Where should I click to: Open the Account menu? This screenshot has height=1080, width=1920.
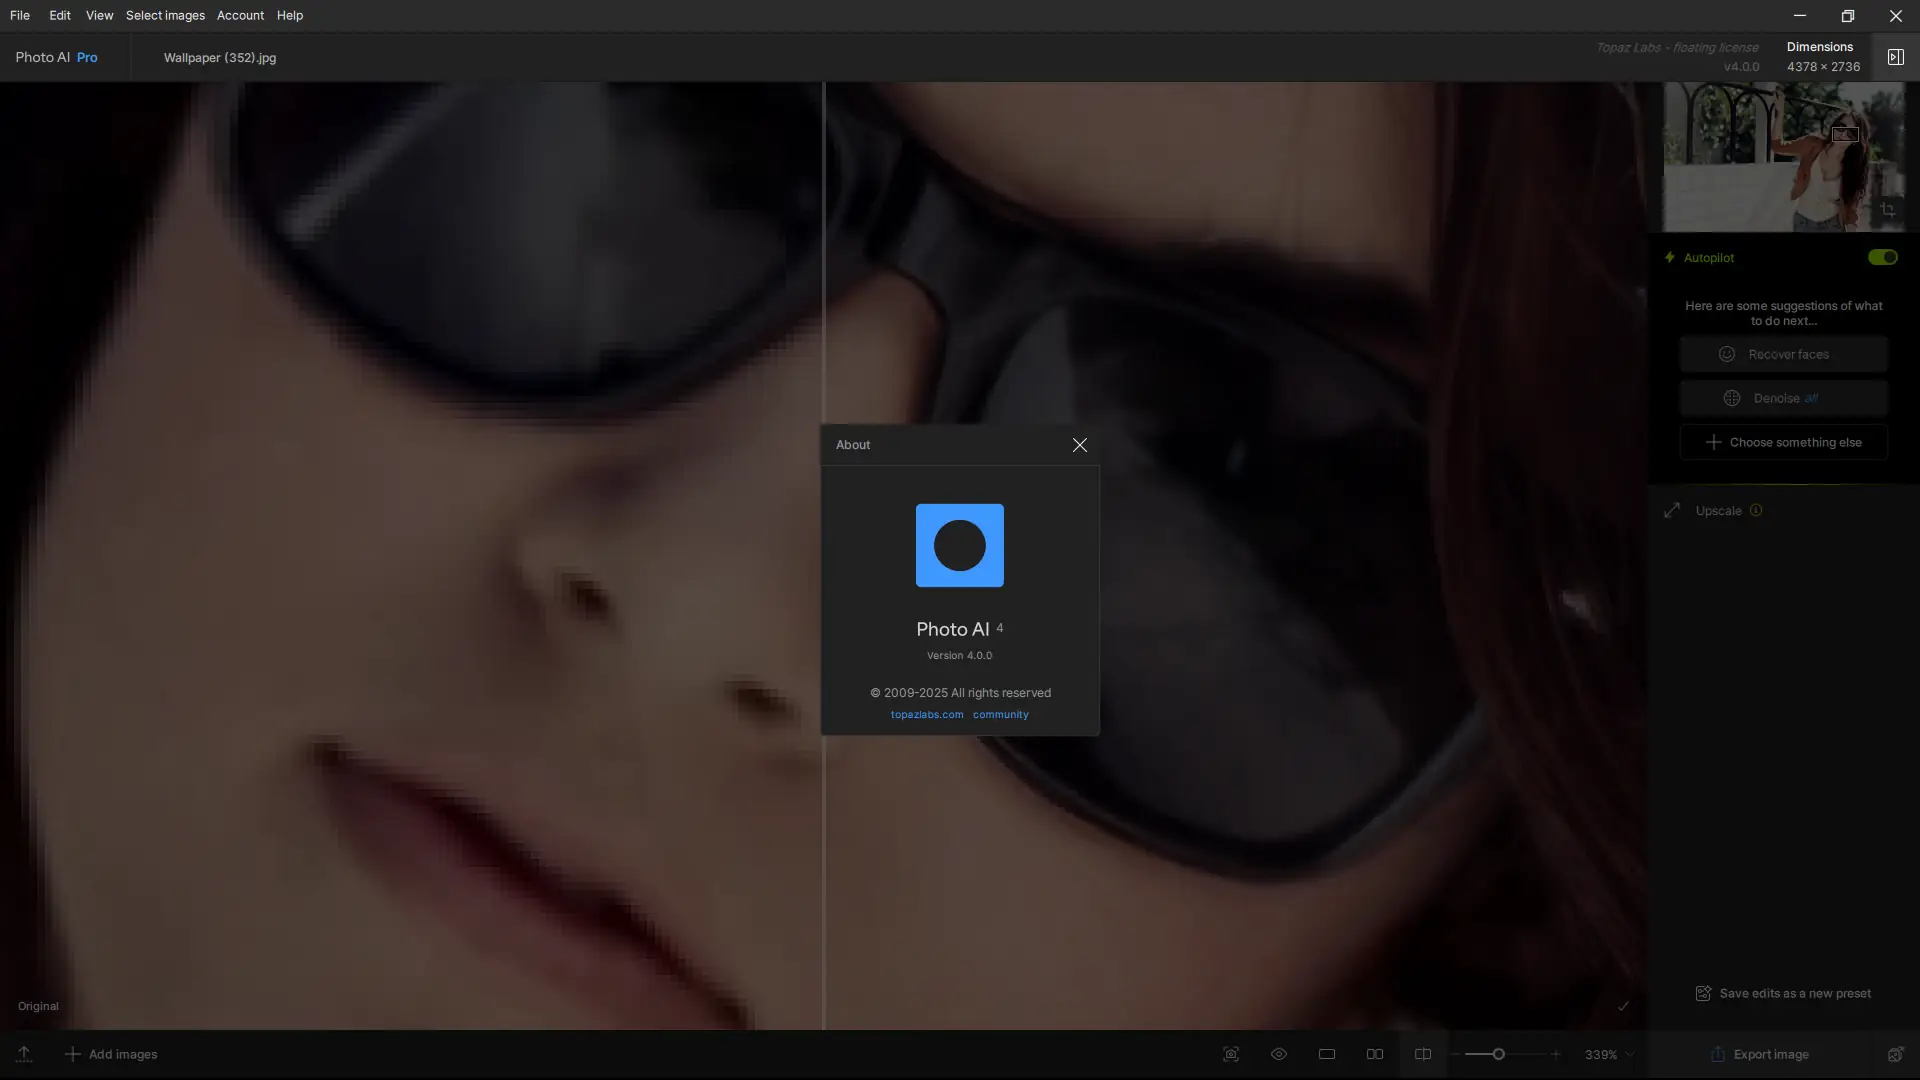click(240, 15)
